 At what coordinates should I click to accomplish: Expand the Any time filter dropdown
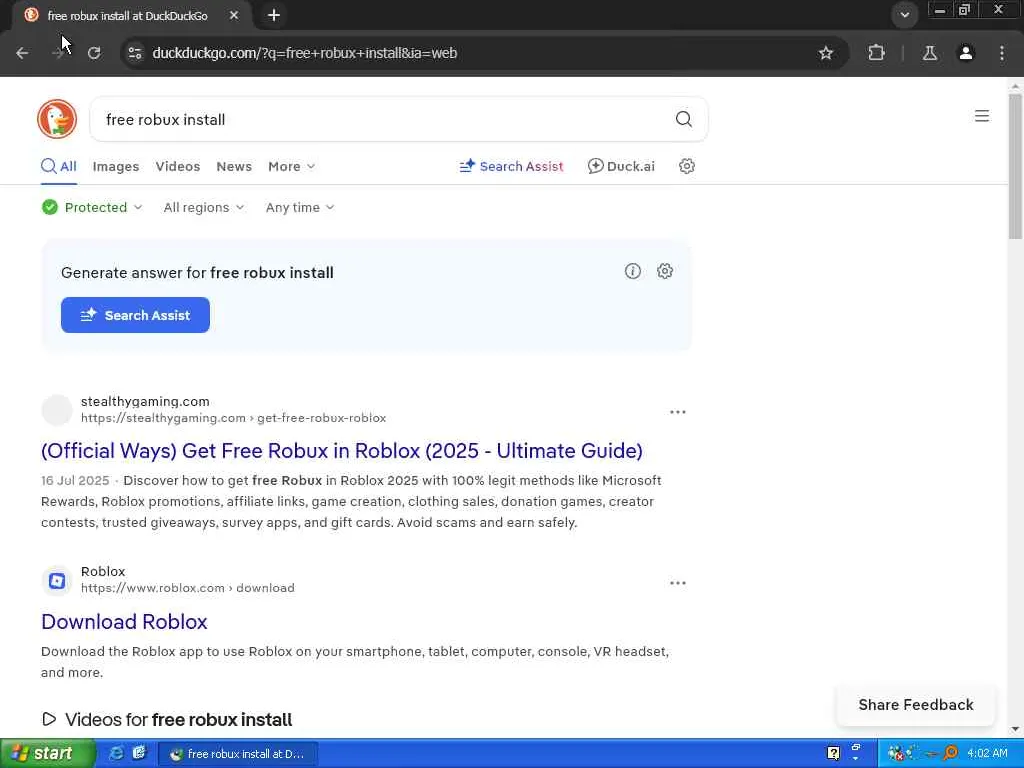click(300, 207)
